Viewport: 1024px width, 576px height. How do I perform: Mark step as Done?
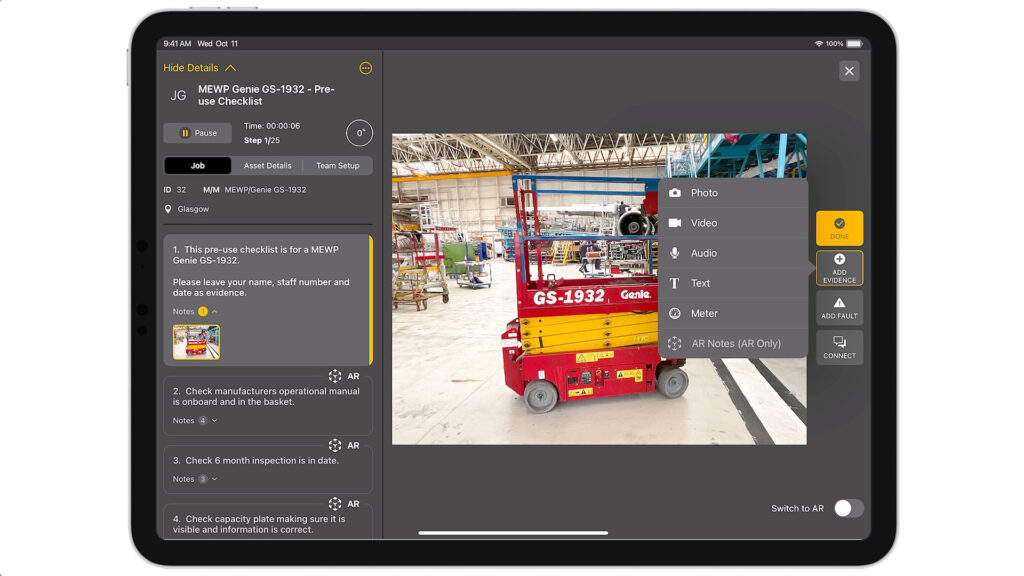839,228
